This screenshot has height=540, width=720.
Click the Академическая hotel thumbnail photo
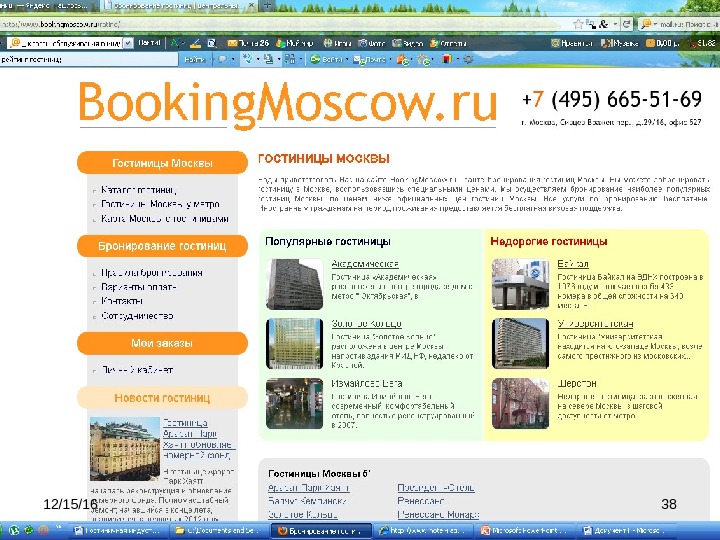[294, 284]
